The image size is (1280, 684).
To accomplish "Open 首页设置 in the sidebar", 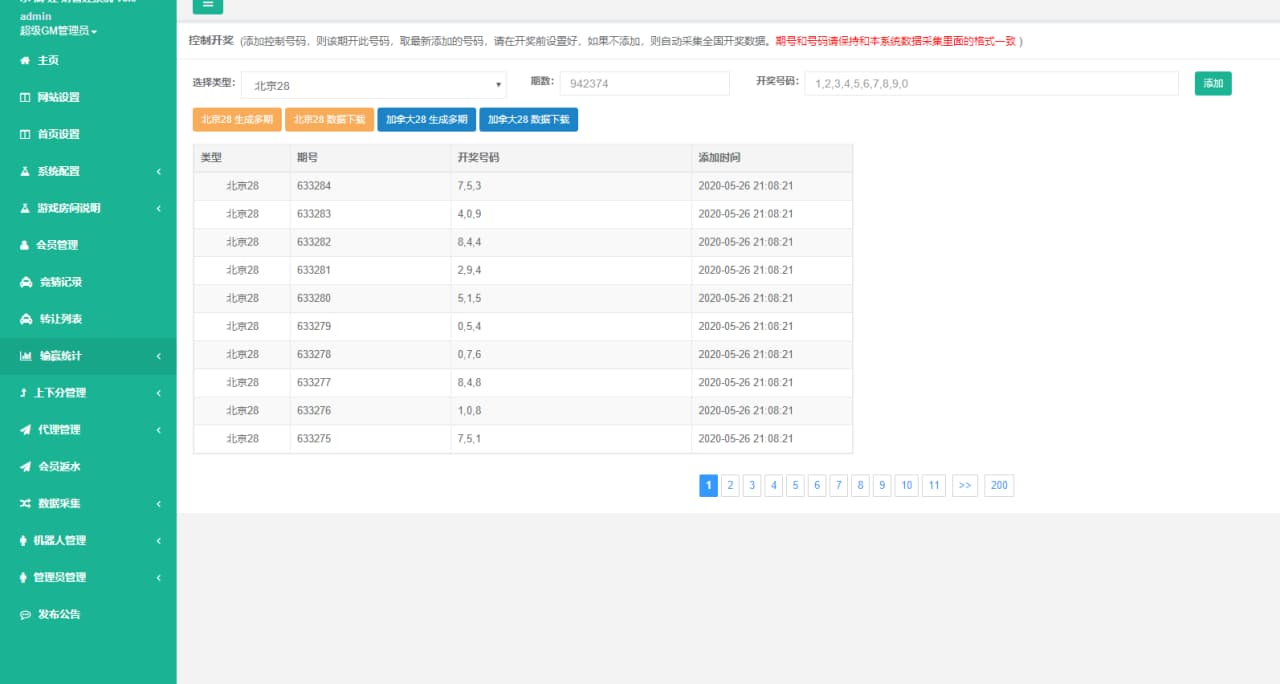I will (x=58, y=134).
